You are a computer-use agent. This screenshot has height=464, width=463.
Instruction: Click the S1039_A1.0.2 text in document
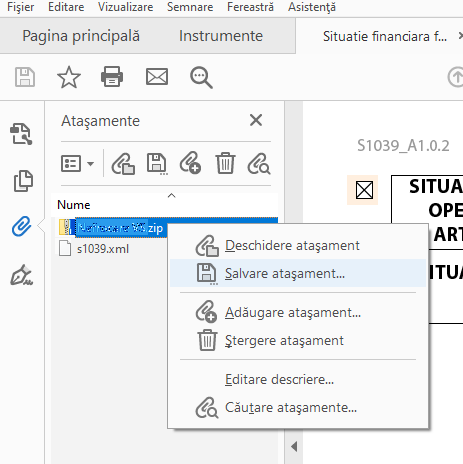coord(403,146)
